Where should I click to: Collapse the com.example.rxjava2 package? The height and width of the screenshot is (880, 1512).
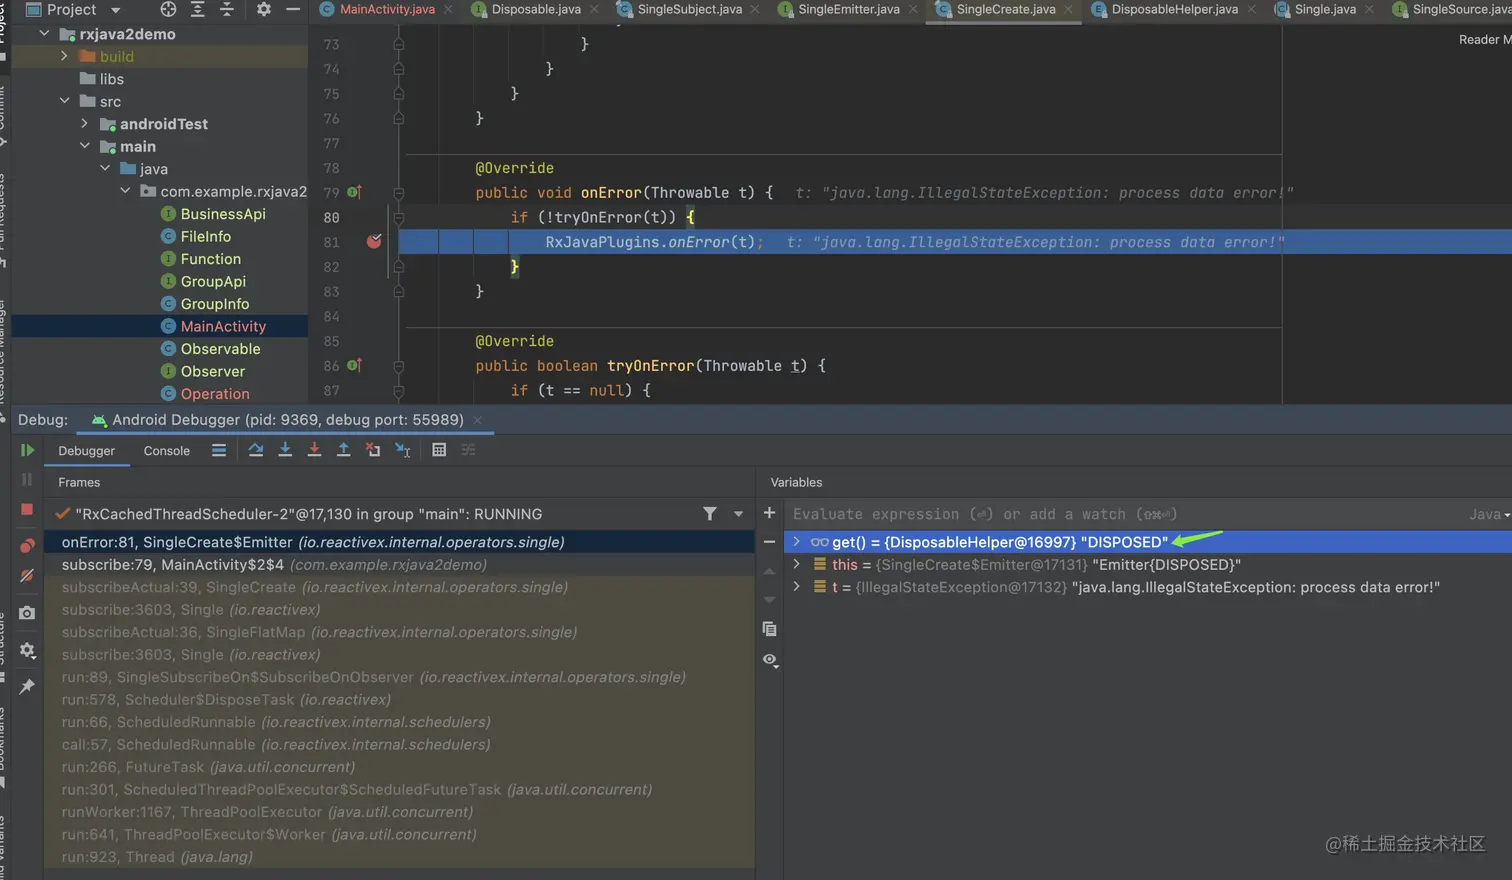pyautogui.click(x=124, y=191)
